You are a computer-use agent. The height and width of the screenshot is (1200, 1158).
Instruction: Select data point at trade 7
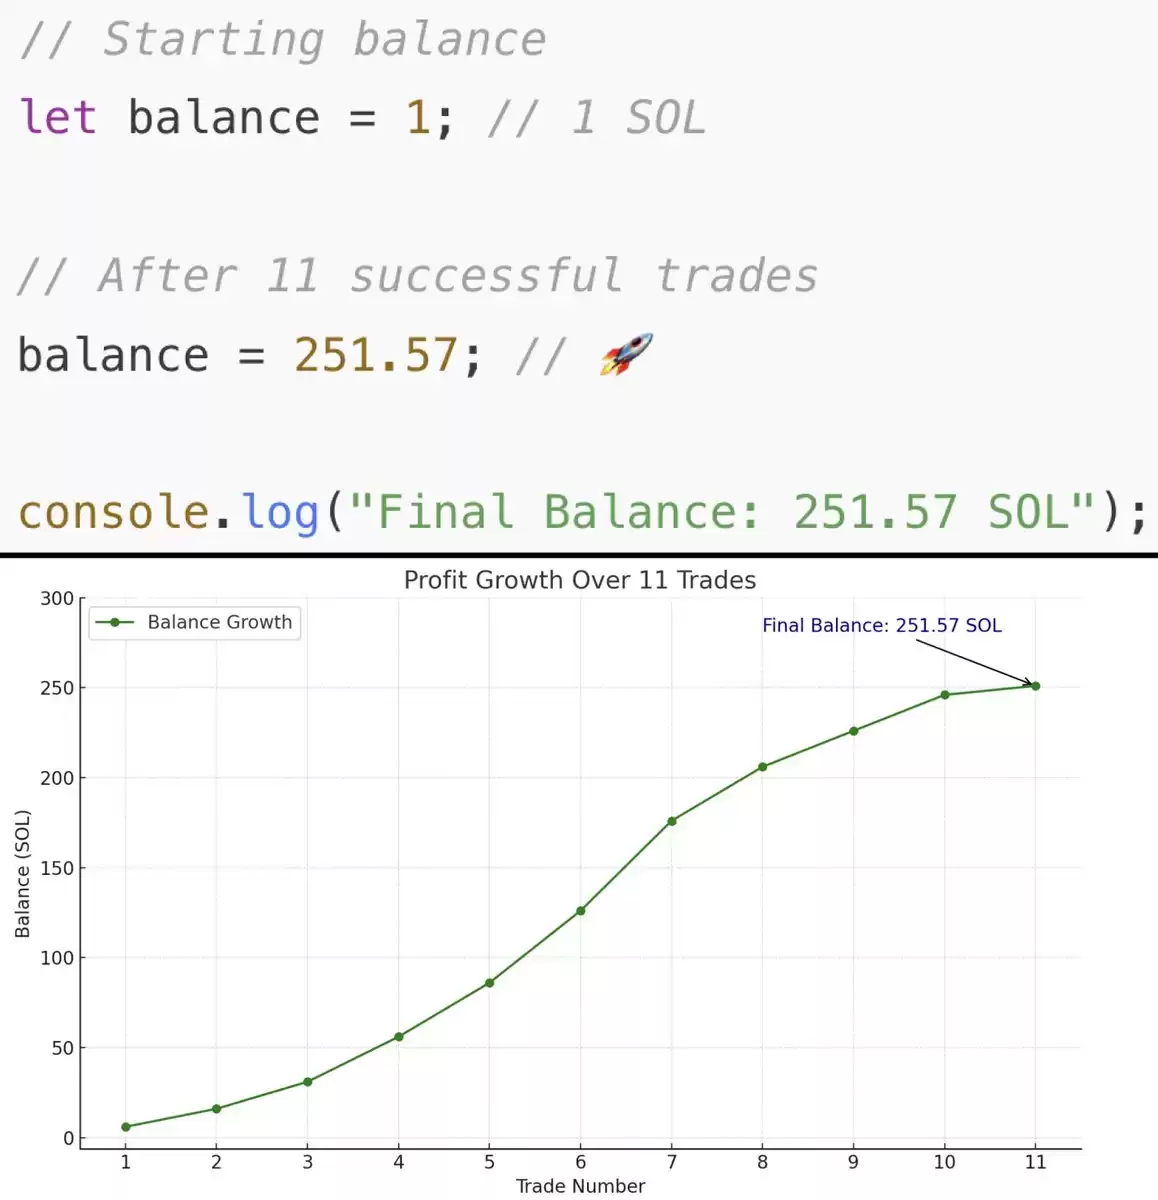click(672, 821)
